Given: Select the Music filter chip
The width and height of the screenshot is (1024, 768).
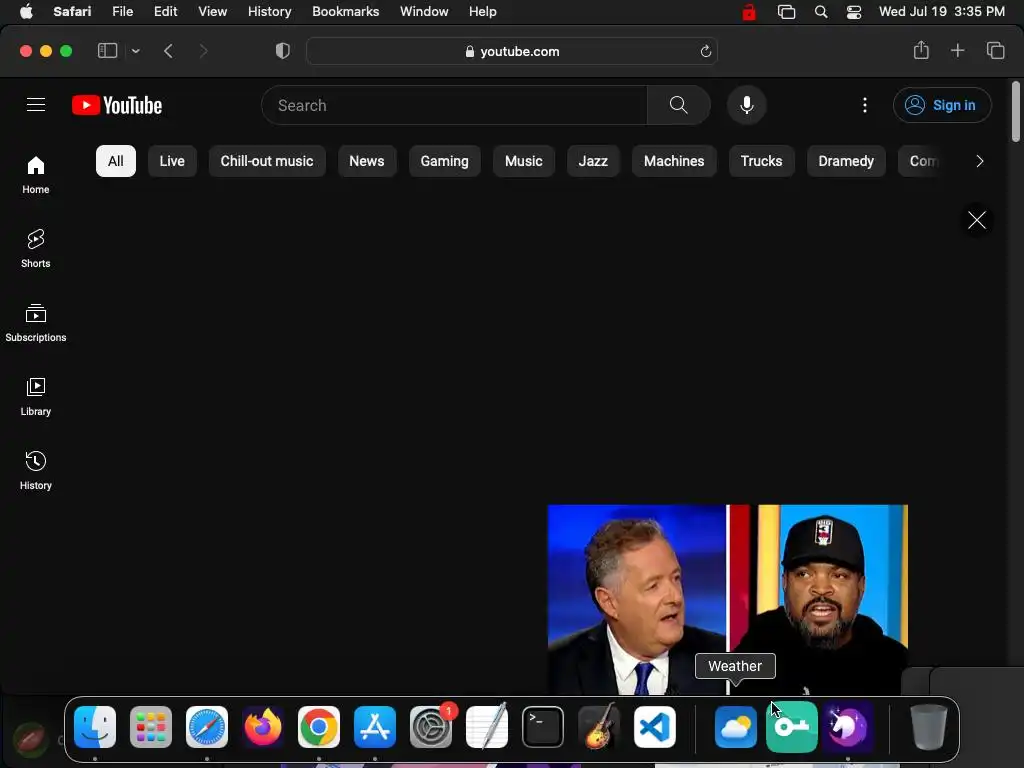Looking at the screenshot, I should [x=523, y=161].
